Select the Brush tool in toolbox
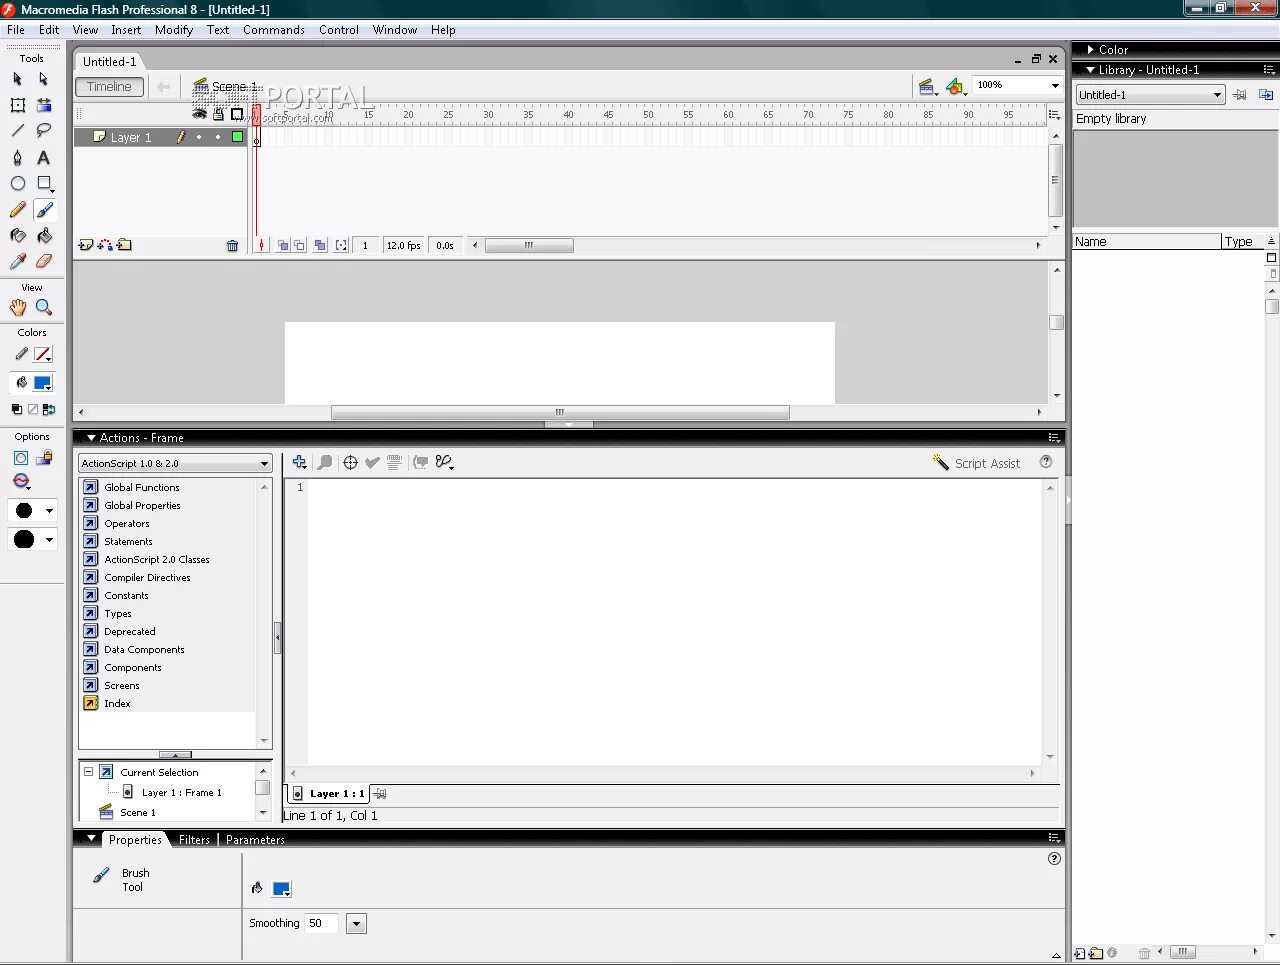Image resolution: width=1280 pixels, height=965 pixels. point(43,210)
